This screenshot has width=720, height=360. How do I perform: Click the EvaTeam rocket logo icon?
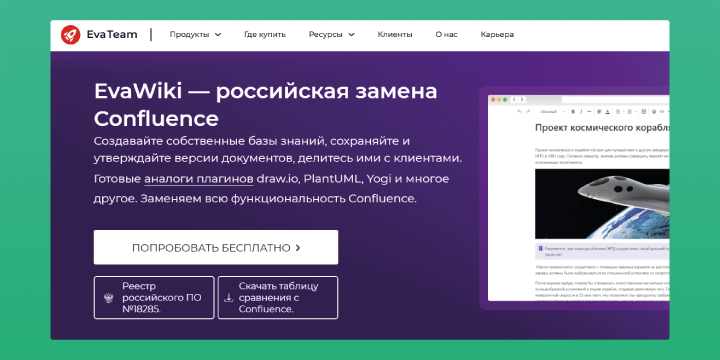(x=71, y=34)
